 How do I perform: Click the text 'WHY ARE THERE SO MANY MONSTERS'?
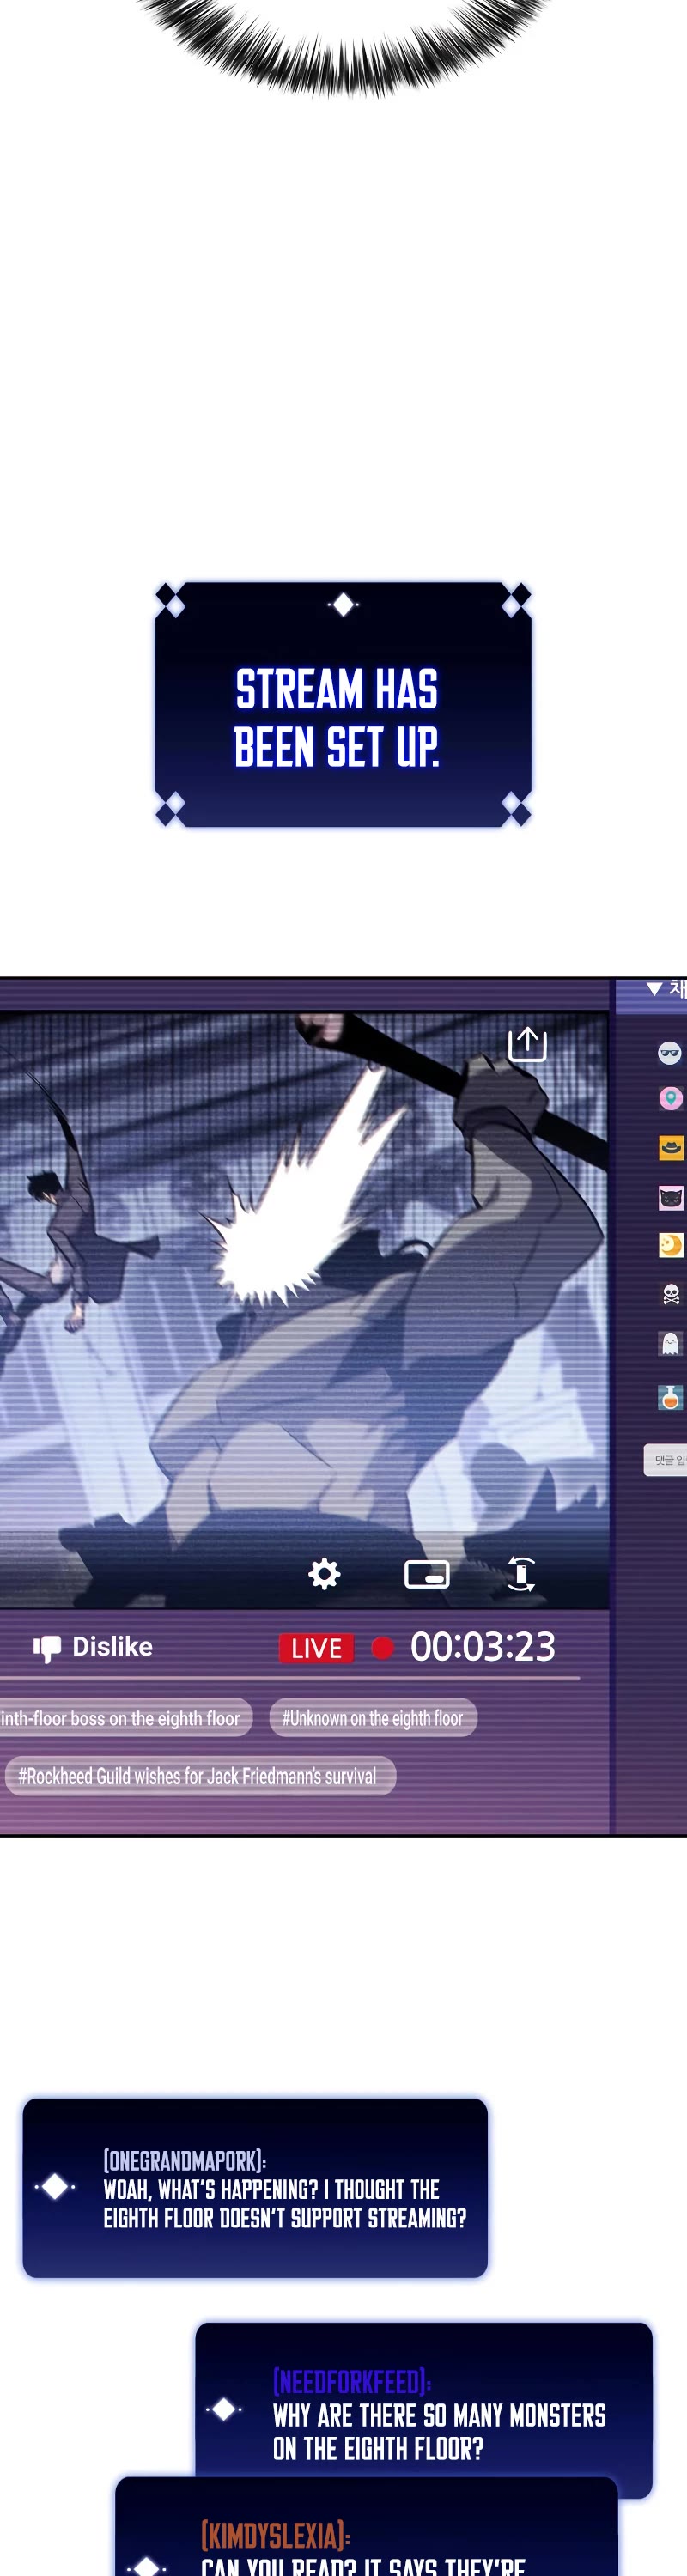[439, 2416]
